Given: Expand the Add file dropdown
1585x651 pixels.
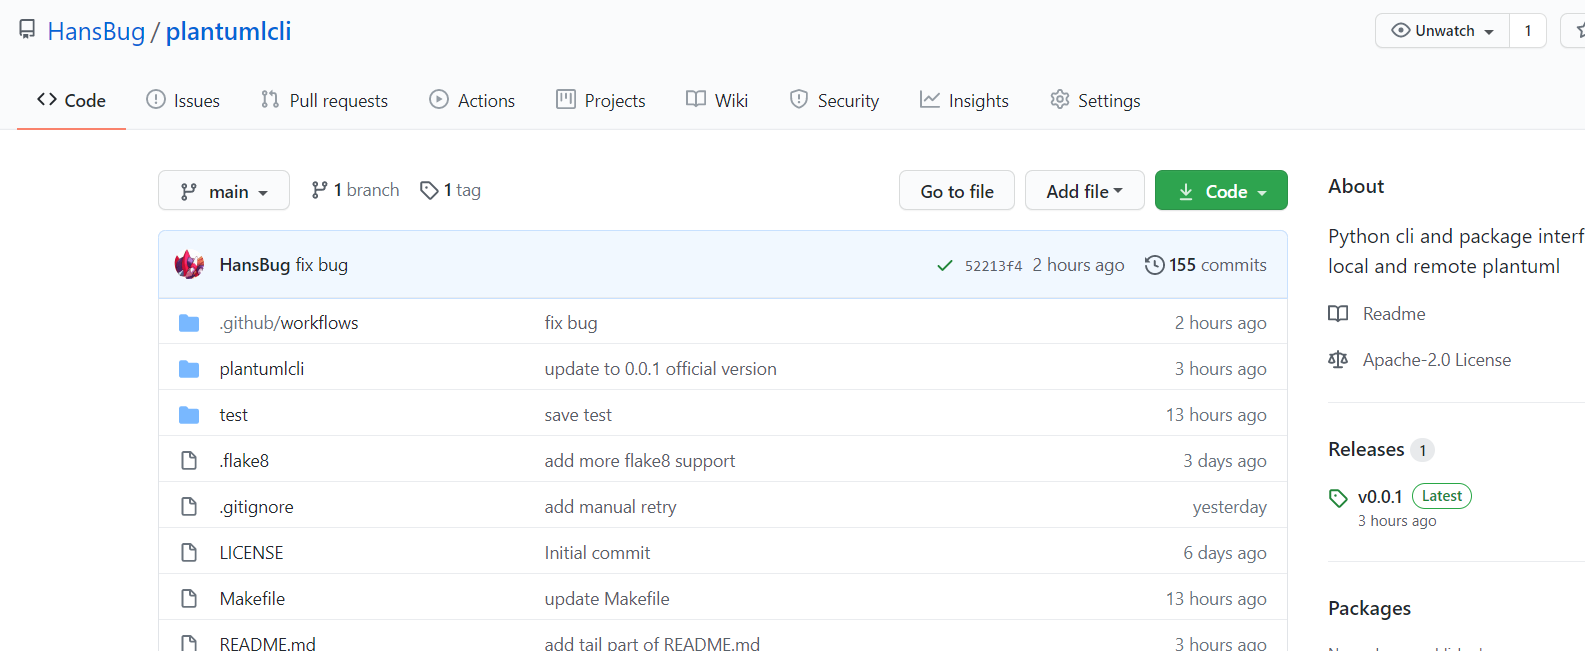Looking at the screenshot, I should click(x=1085, y=190).
